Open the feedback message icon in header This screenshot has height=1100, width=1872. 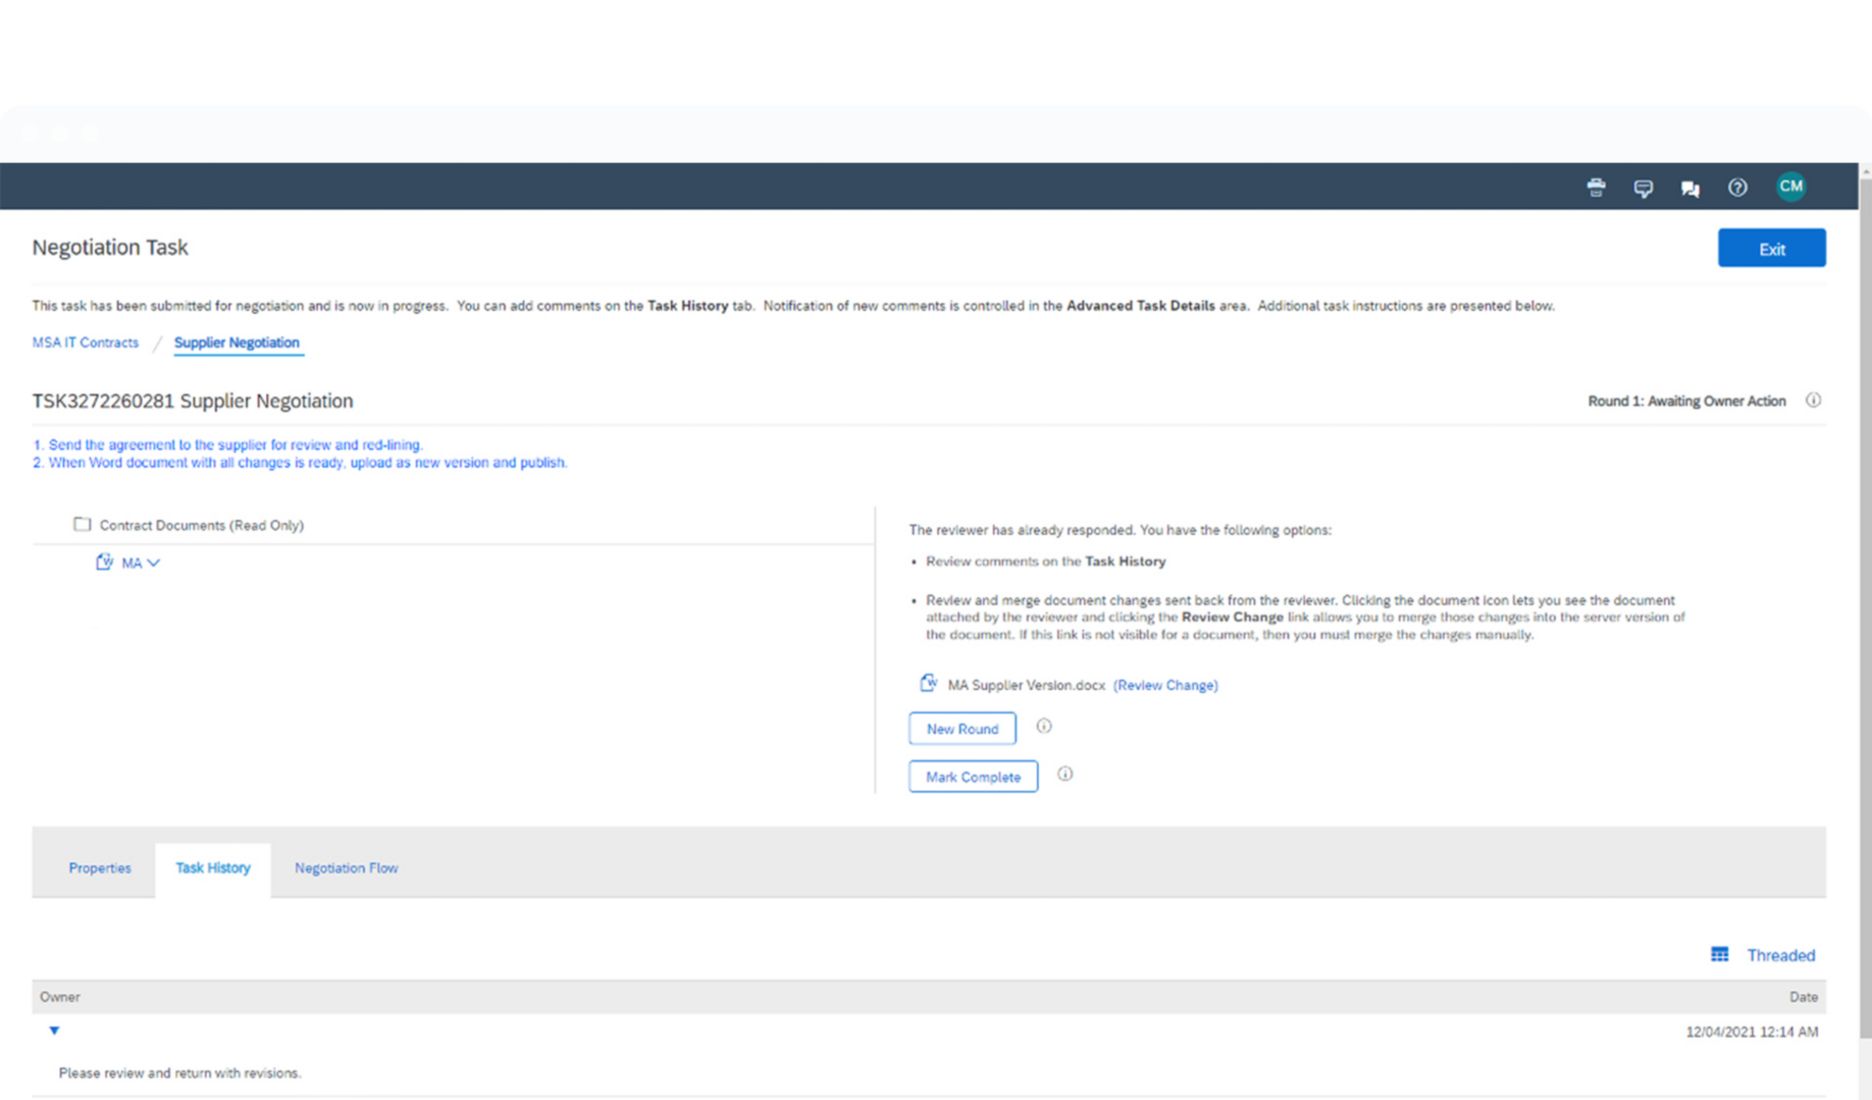tap(1643, 188)
